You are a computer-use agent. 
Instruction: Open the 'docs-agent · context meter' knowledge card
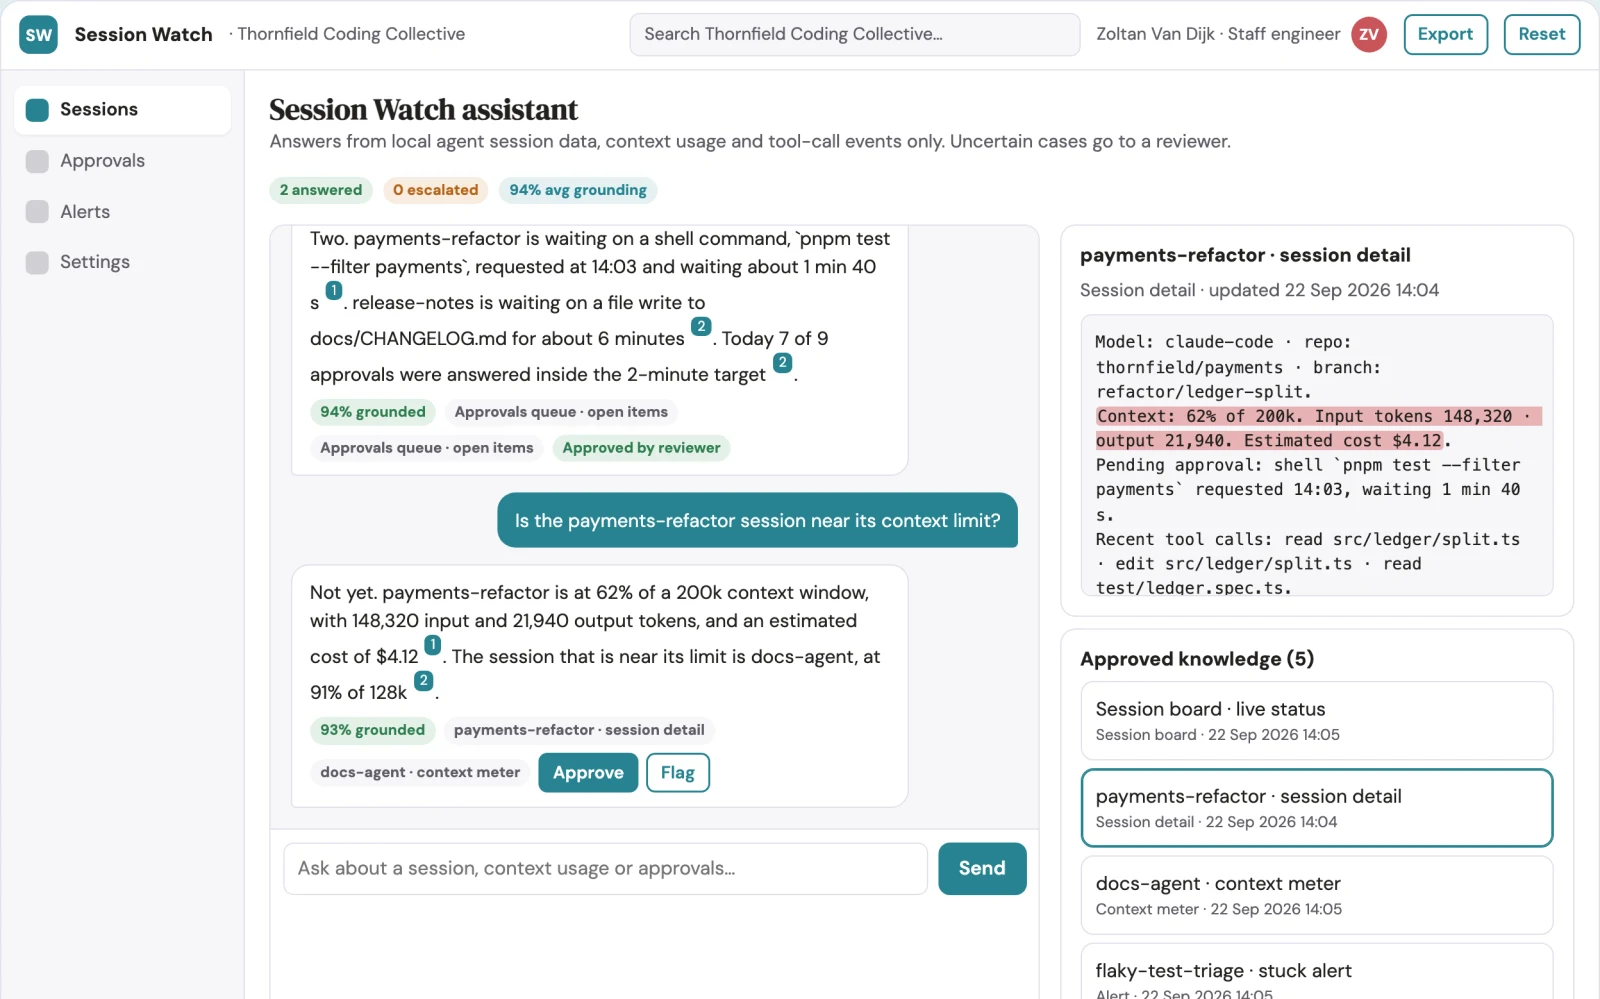point(1317,895)
